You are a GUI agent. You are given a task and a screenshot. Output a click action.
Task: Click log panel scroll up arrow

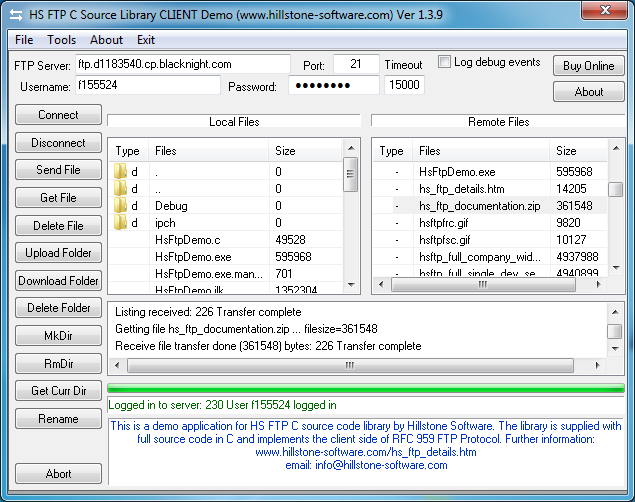pos(615,312)
